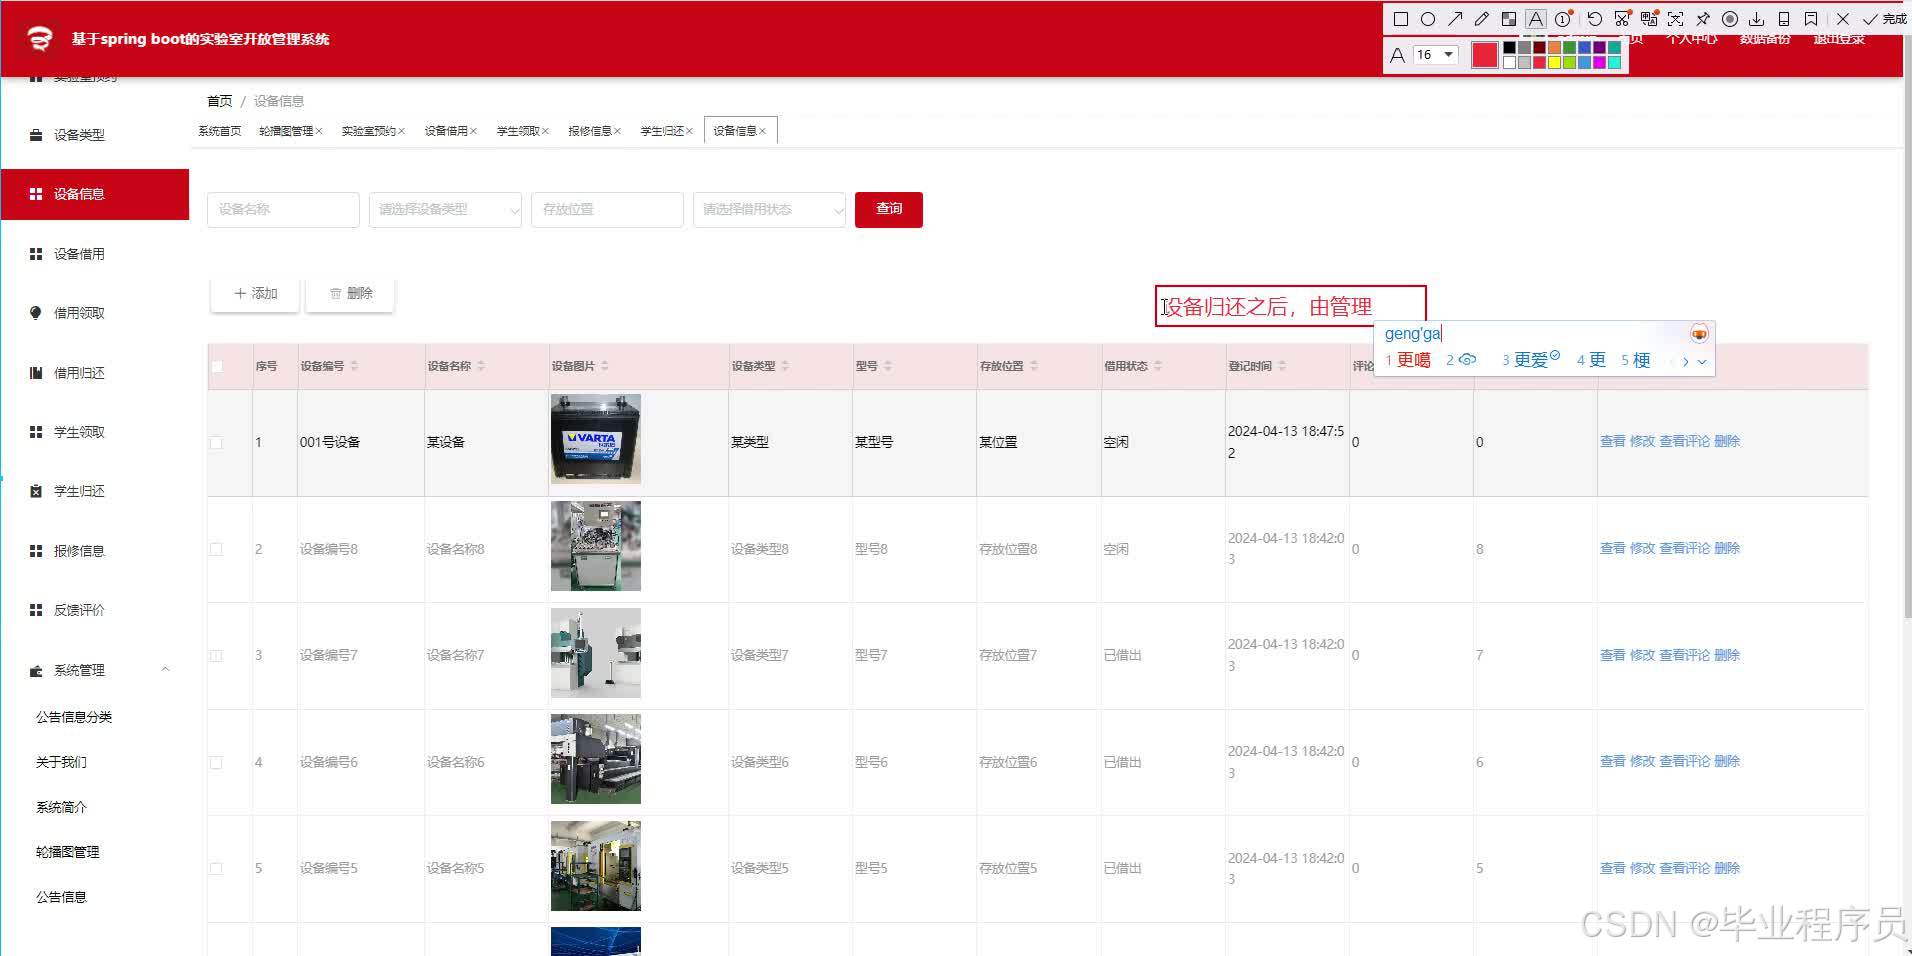1912x956 pixels.
Task: Pin the screenshot to screen
Action: 1703,19
